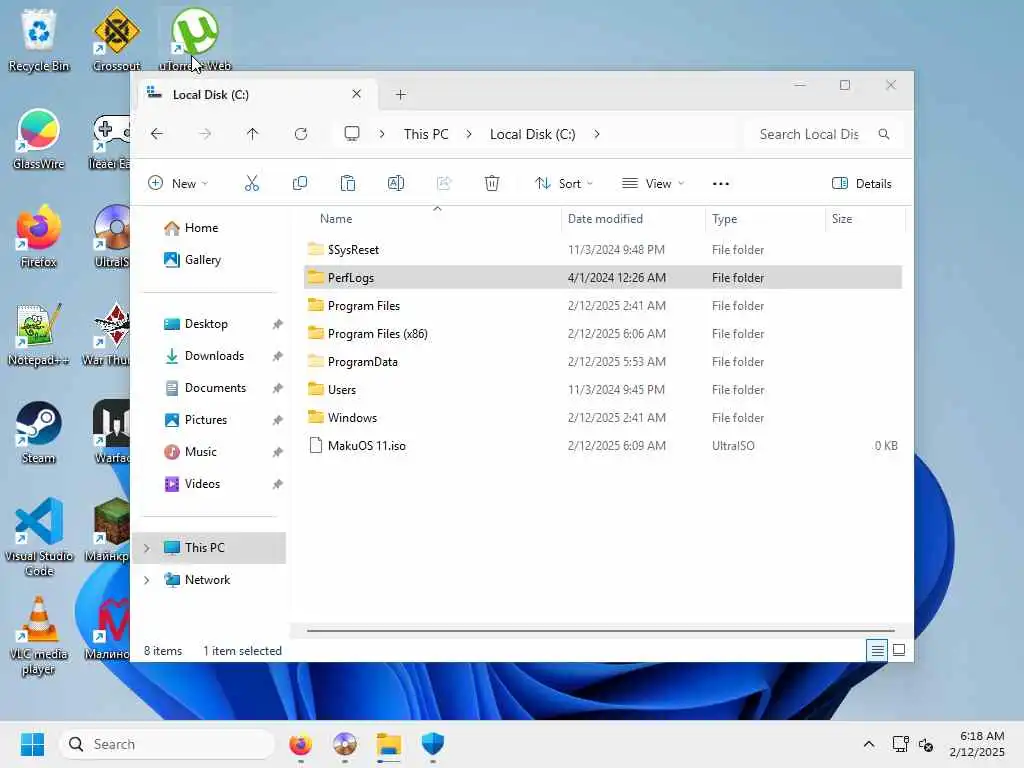Close the Local Disk (C:) tab

pos(357,94)
